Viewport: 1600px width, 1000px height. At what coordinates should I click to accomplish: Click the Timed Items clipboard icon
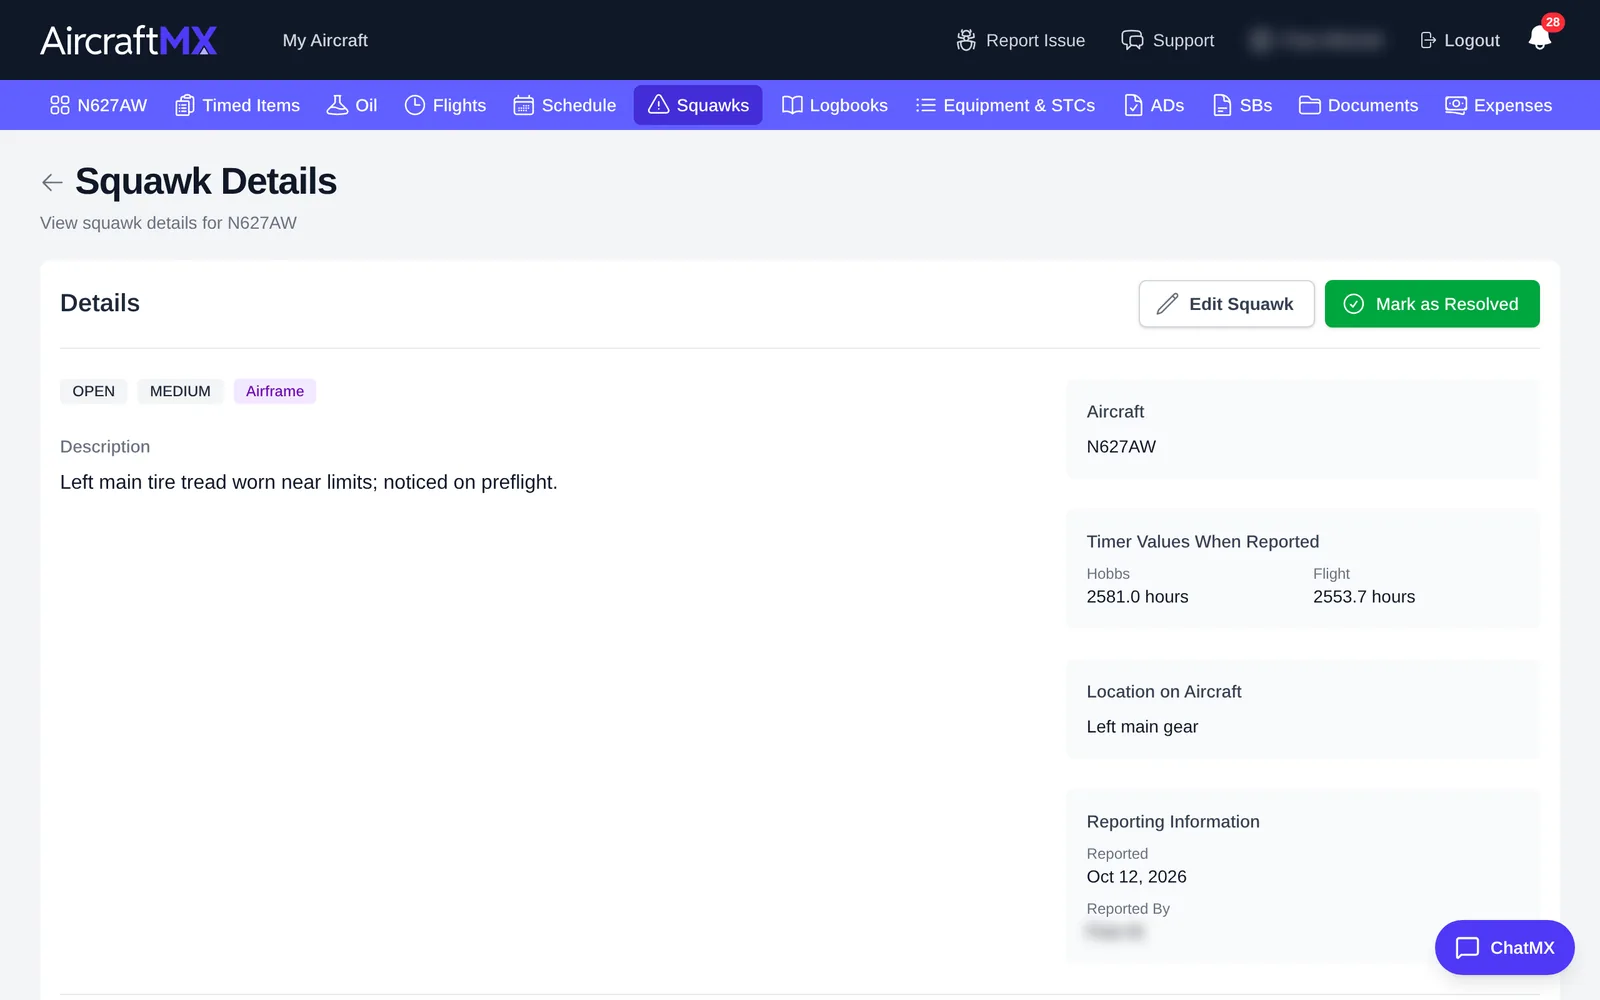(x=185, y=105)
